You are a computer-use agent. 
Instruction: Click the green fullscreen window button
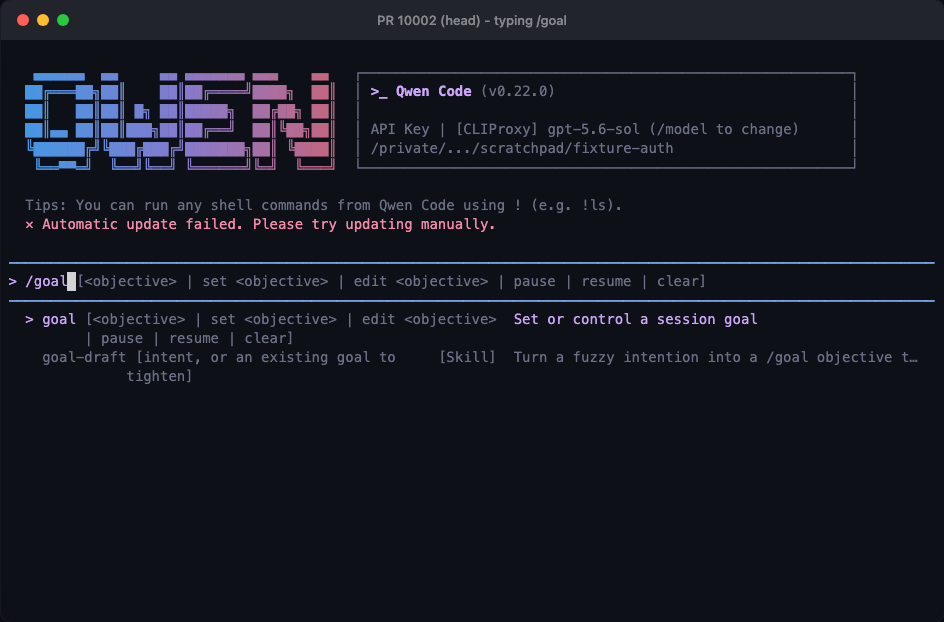(x=63, y=20)
